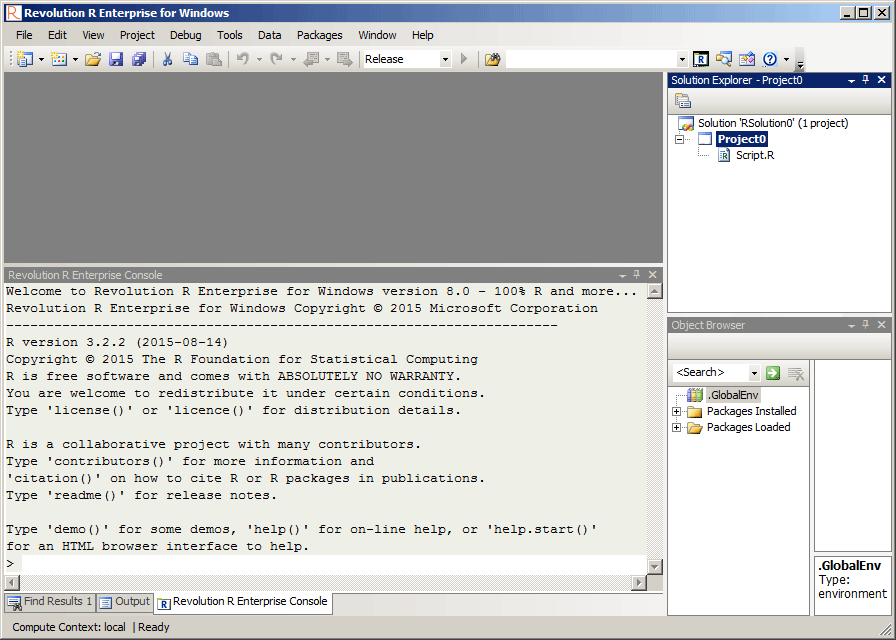Click the Start run arrow icon
The image size is (896, 640).
(464, 59)
